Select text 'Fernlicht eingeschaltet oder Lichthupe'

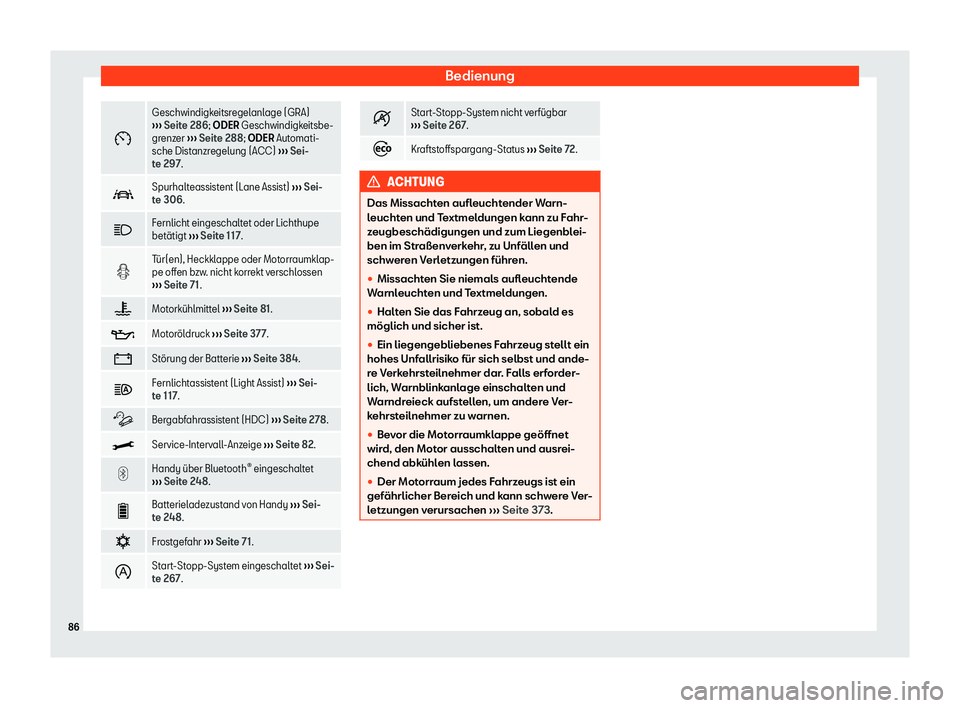pyautogui.click(x=235, y=223)
